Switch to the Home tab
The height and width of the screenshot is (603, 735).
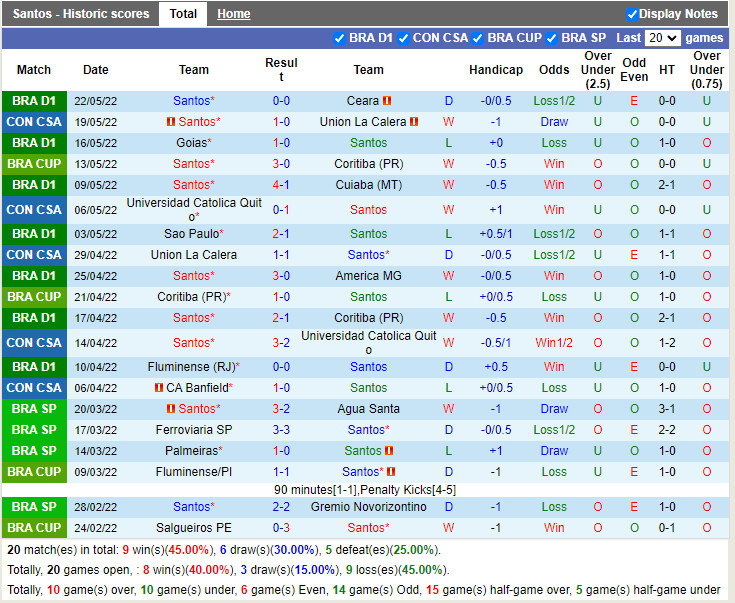234,14
